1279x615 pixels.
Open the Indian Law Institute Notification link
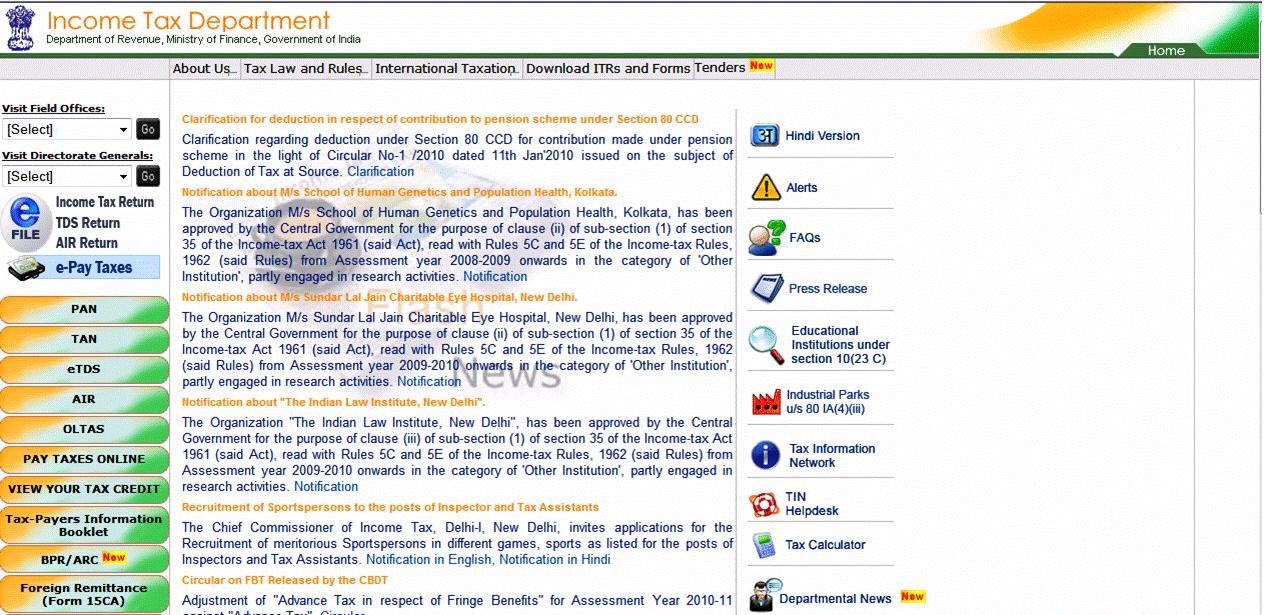point(326,486)
